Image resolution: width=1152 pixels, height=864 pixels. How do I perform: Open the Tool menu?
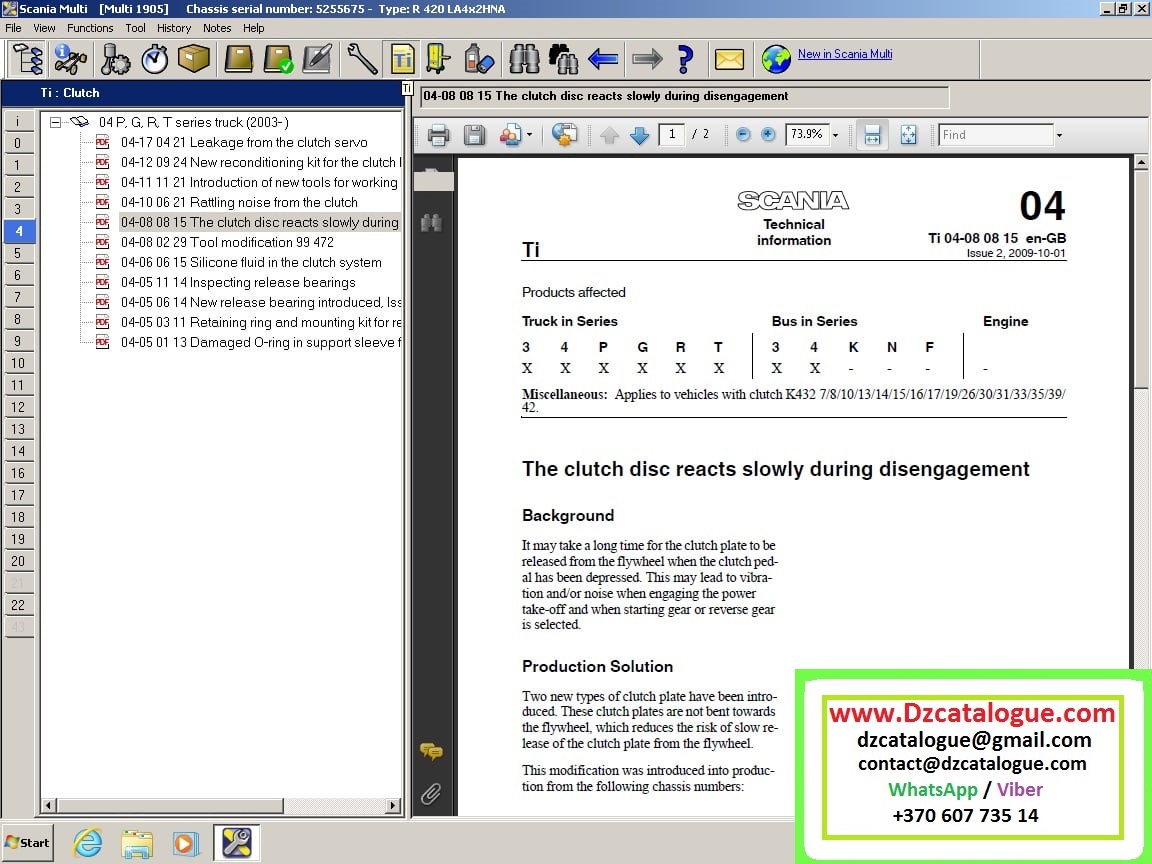click(135, 28)
